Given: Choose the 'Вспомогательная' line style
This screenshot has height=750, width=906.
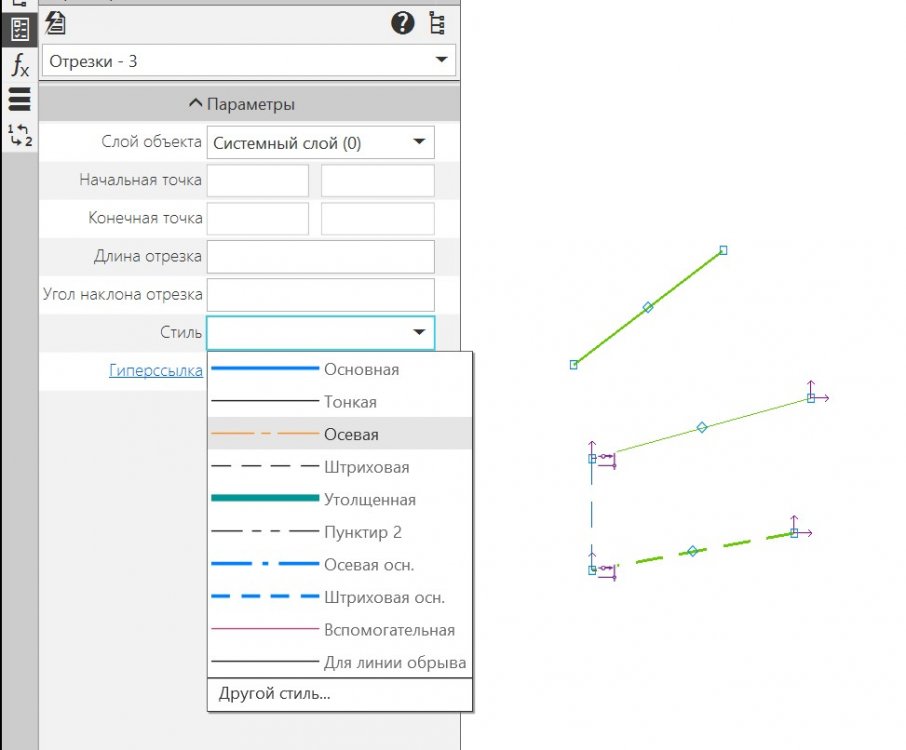Looking at the screenshot, I should pyautogui.click(x=340, y=629).
